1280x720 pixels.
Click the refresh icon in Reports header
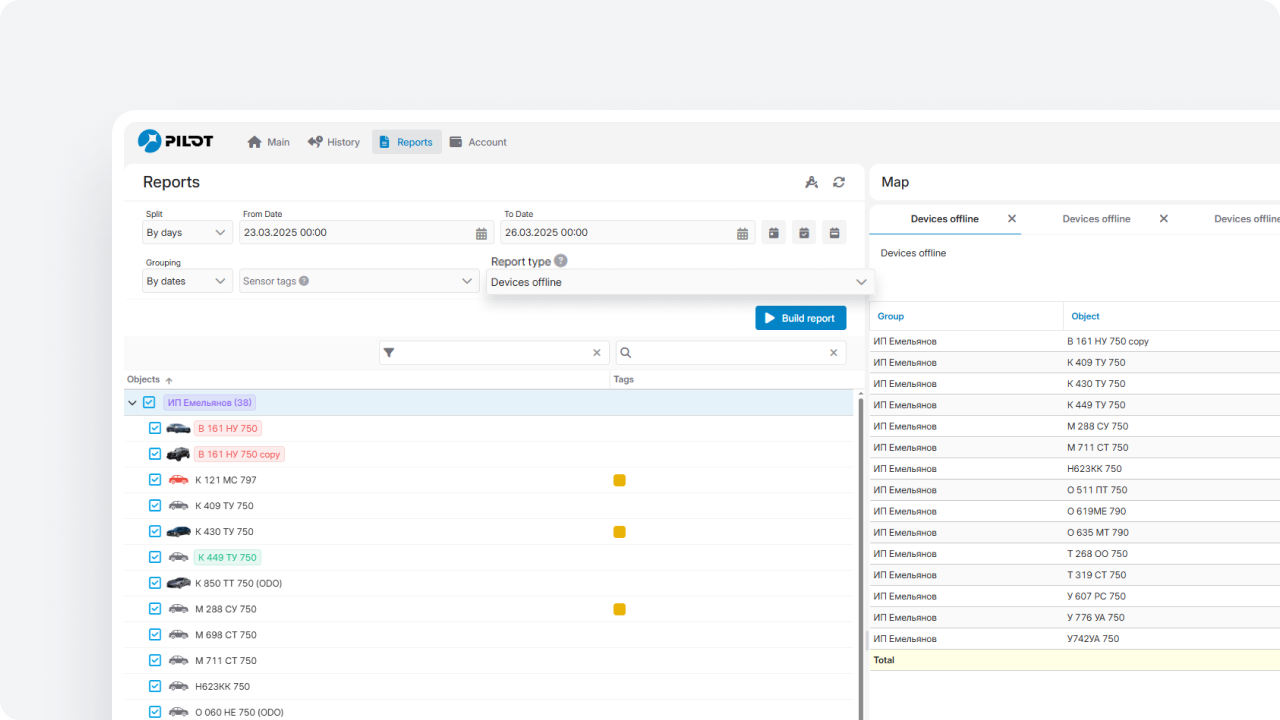[x=839, y=182]
